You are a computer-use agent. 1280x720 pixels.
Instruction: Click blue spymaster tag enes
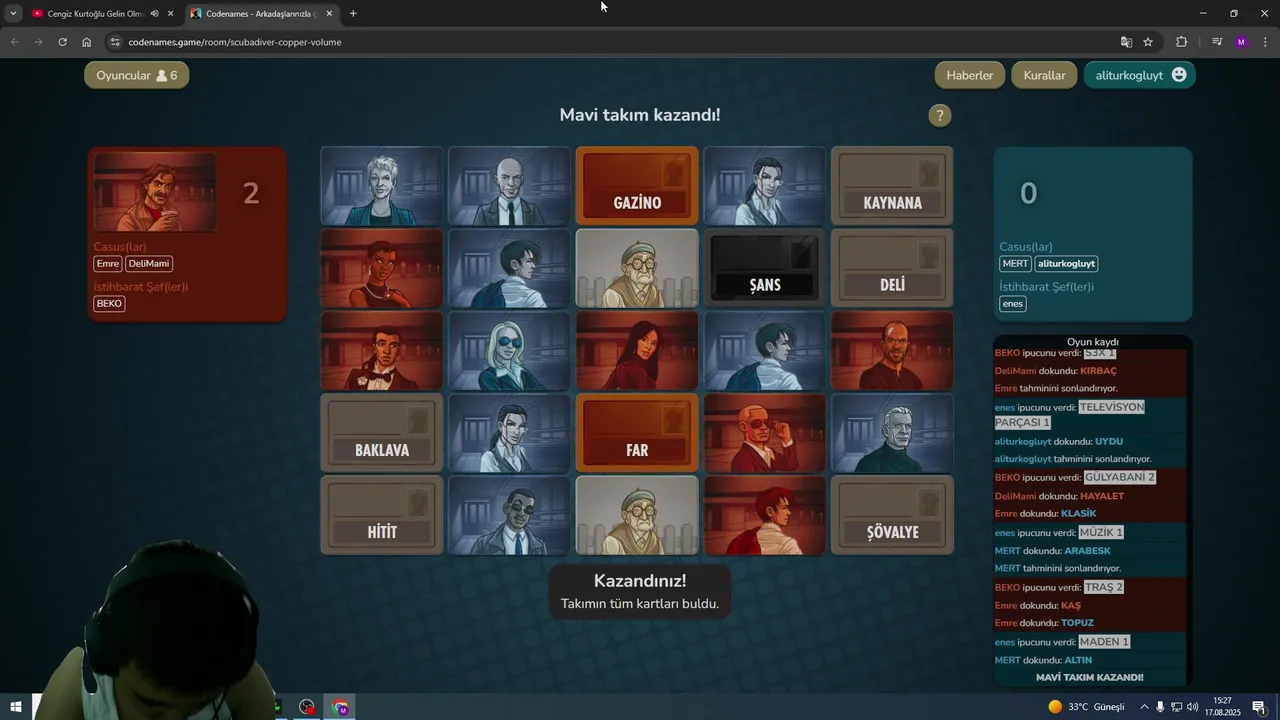[1013, 304]
